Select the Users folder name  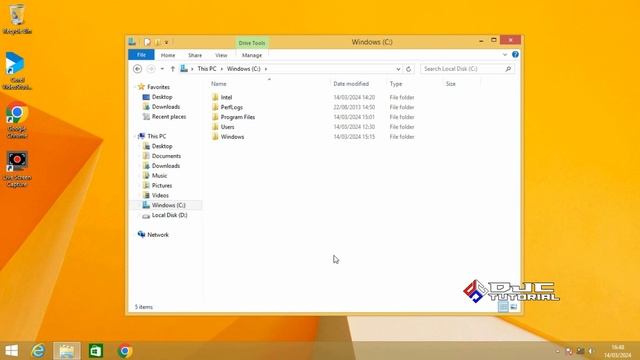pos(227,127)
